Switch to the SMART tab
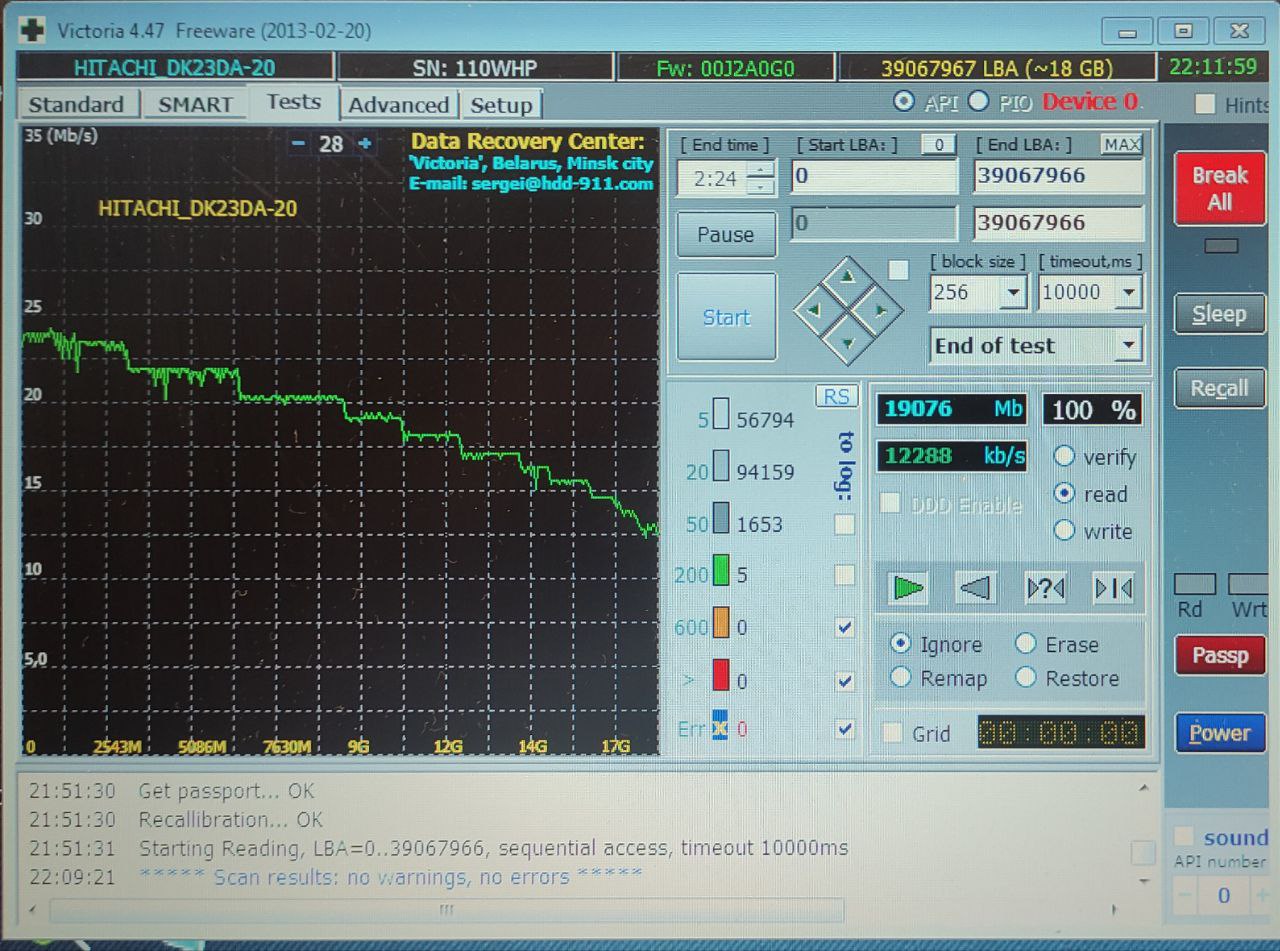 coord(195,105)
